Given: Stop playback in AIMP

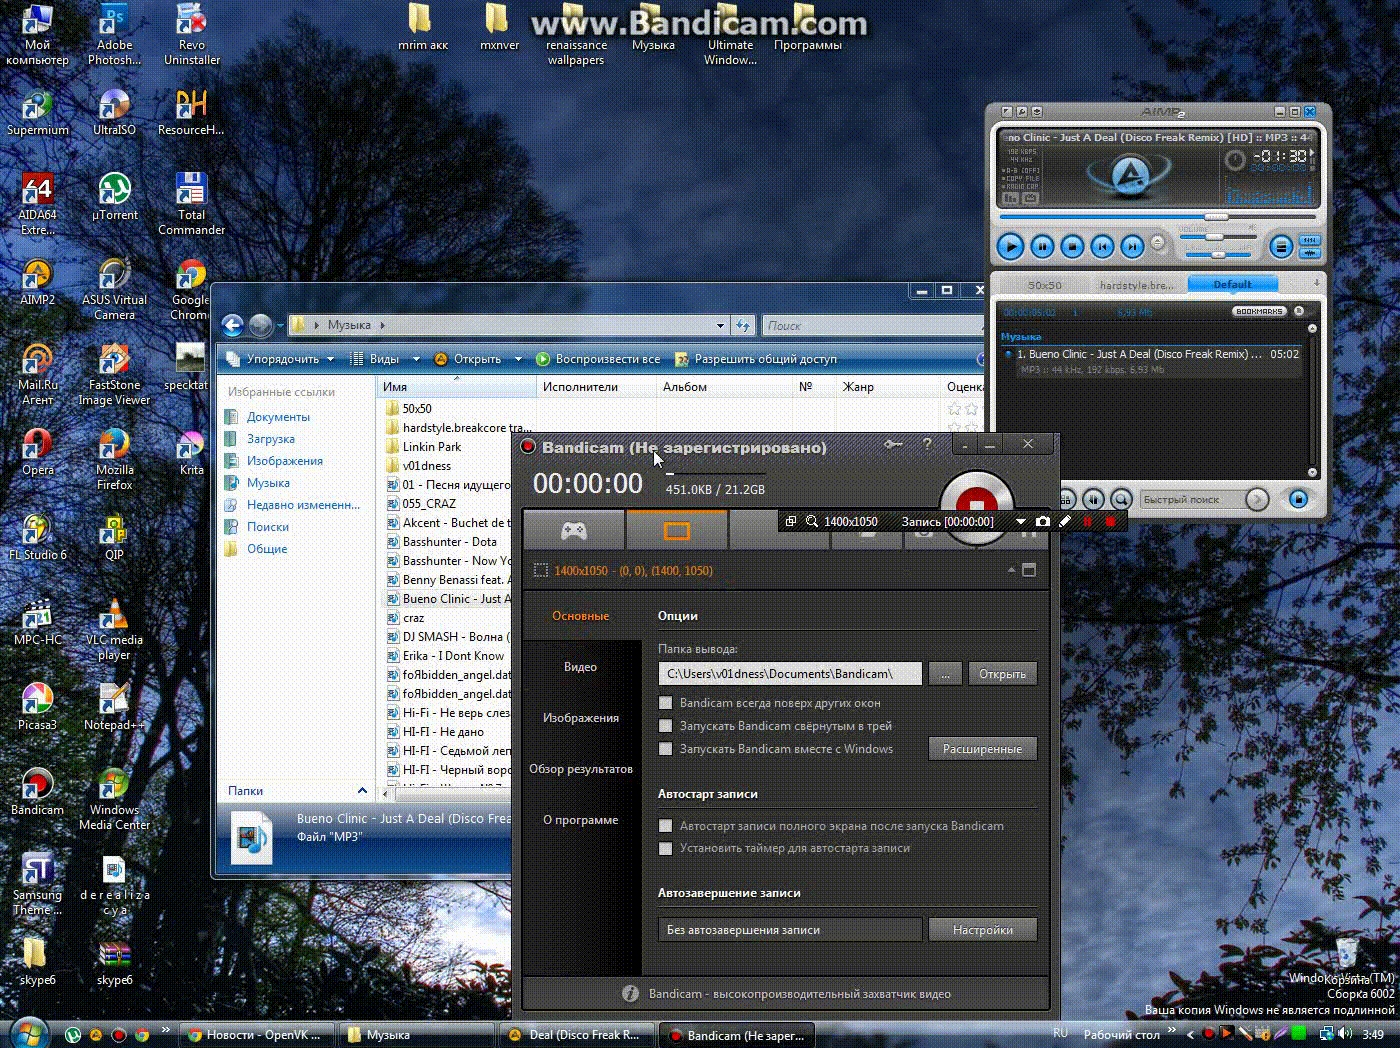Looking at the screenshot, I should click(x=1072, y=245).
